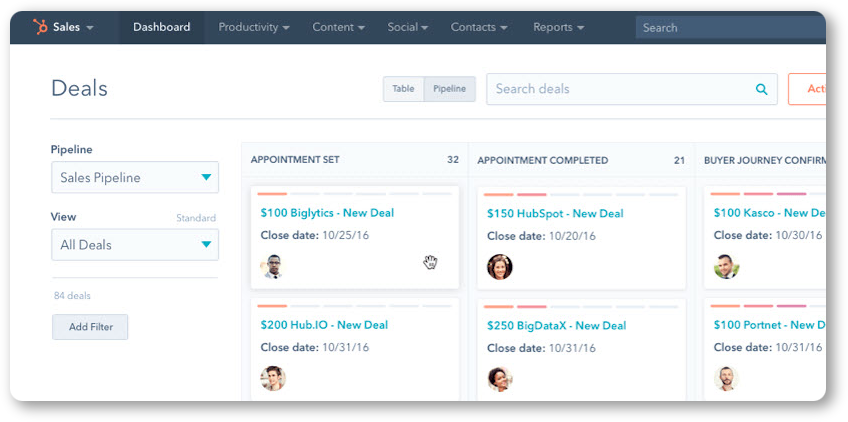Image resolution: width=848 pixels, height=422 pixels.
Task: Click the Buyer Journey Confirmed column header
Action: pyautogui.click(x=765, y=160)
